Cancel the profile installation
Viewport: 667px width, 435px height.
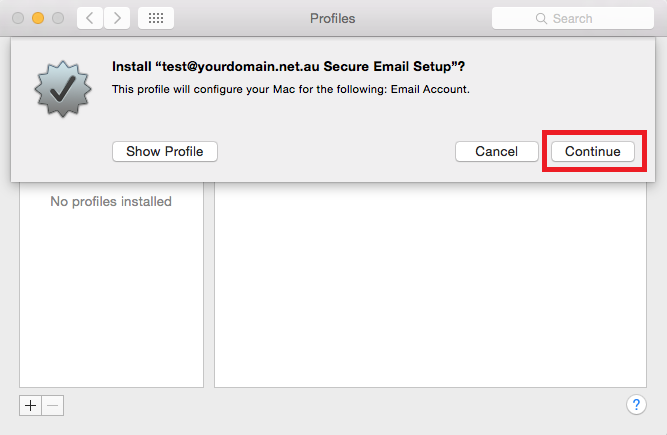496,151
